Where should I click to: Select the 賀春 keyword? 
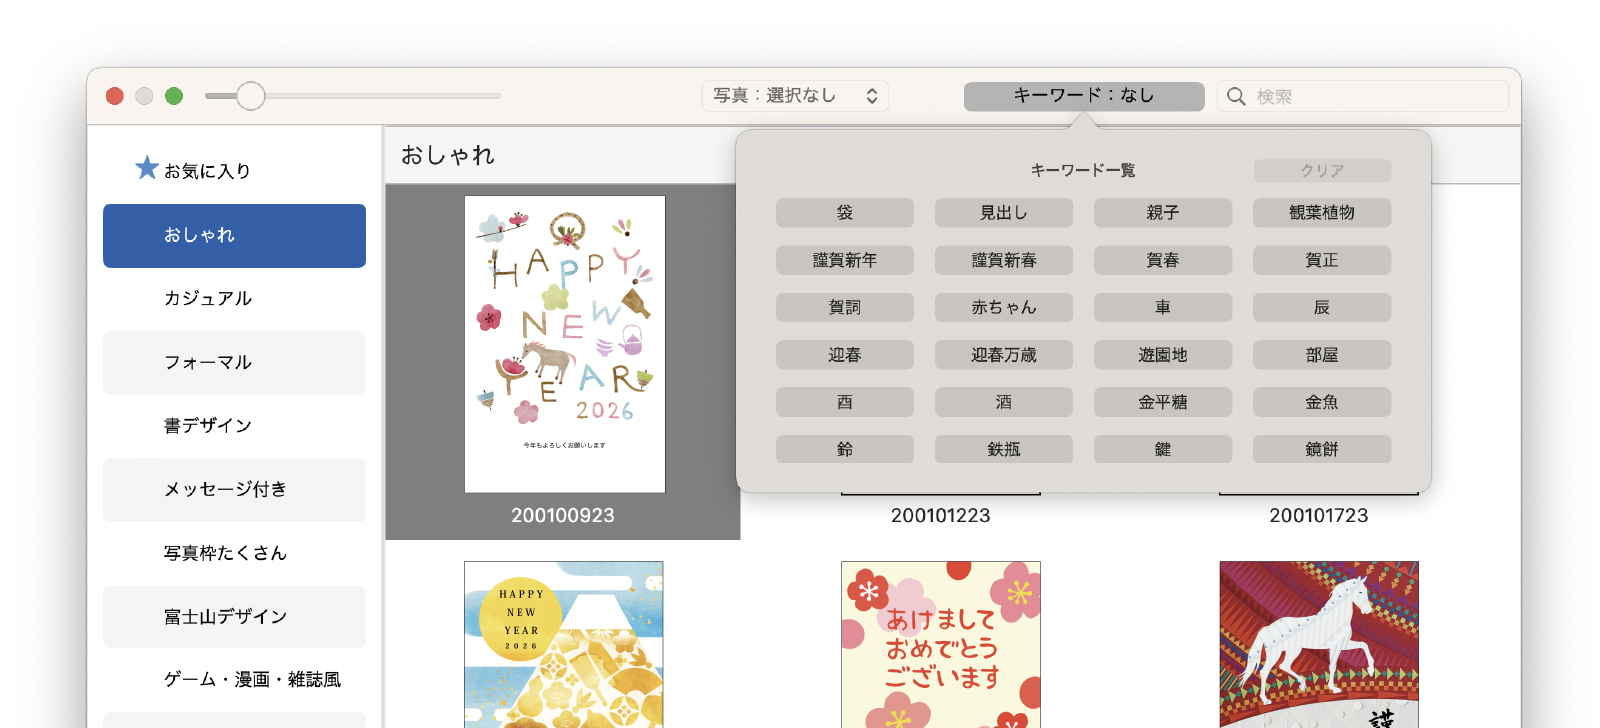point(1163,260)
